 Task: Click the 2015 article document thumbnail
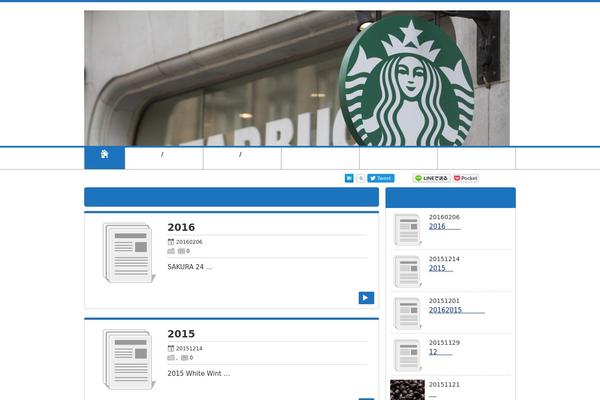coord(129,359)
